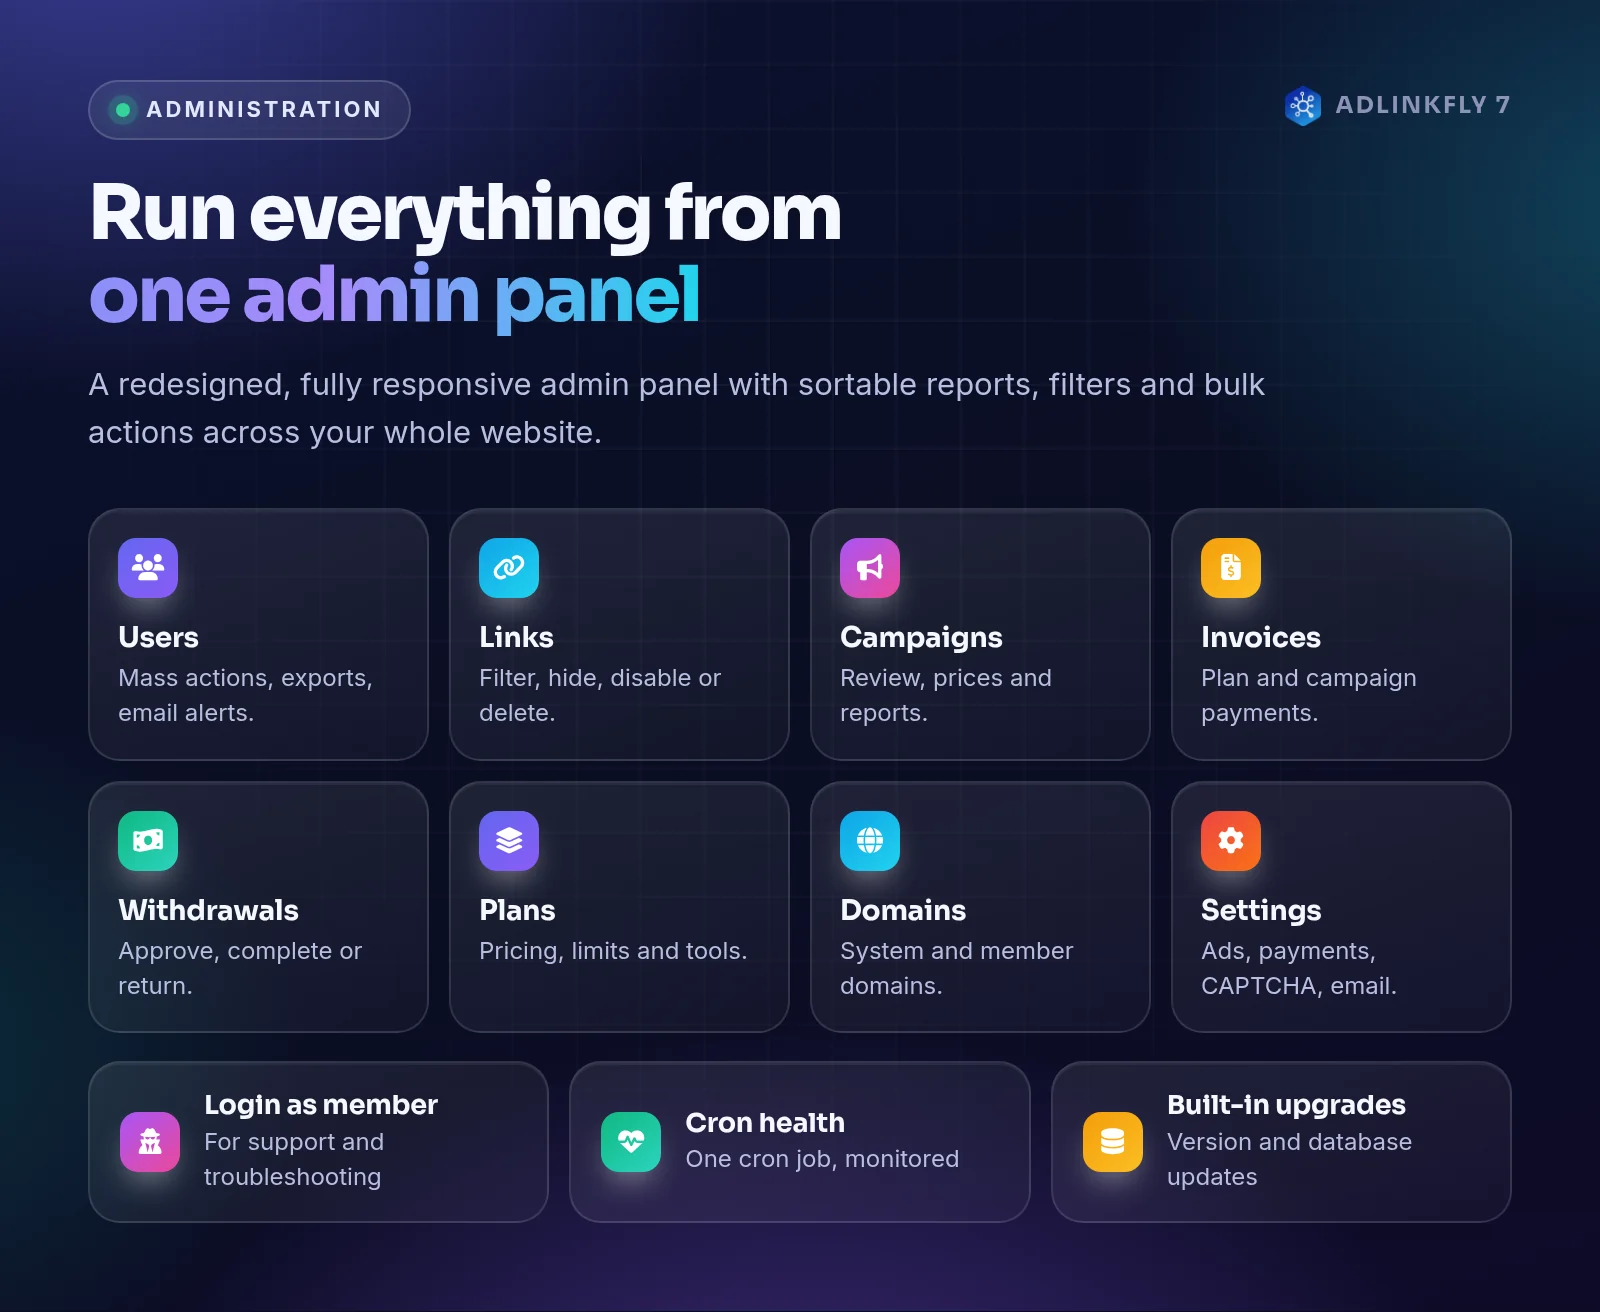Click 'For support and troubleshooting' text
Image resolution: width=1600 pixels, height=1312 pixels.
tap(294, 1159)
